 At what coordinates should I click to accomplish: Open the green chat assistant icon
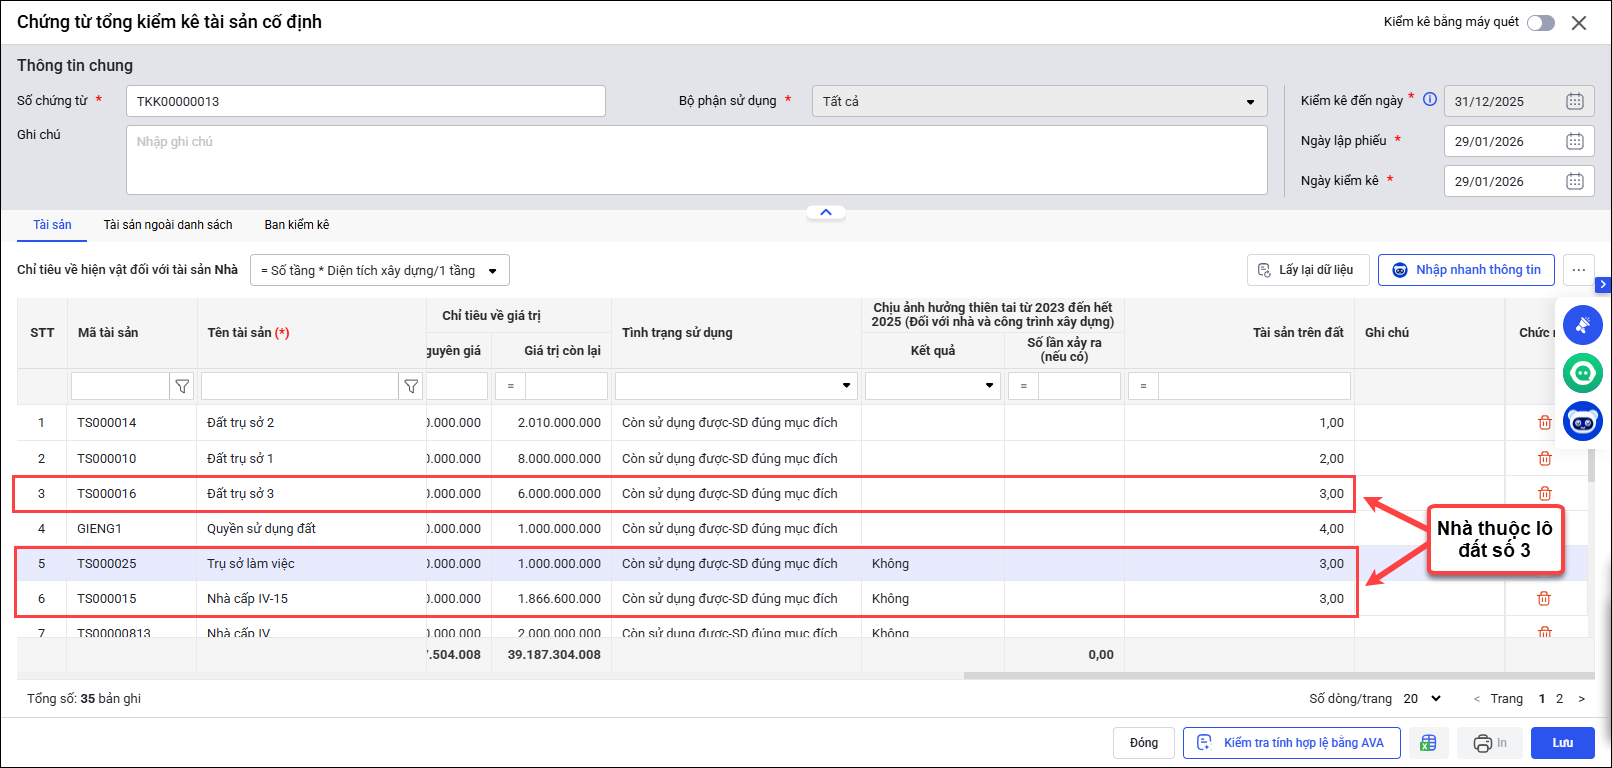(1582, 373)
